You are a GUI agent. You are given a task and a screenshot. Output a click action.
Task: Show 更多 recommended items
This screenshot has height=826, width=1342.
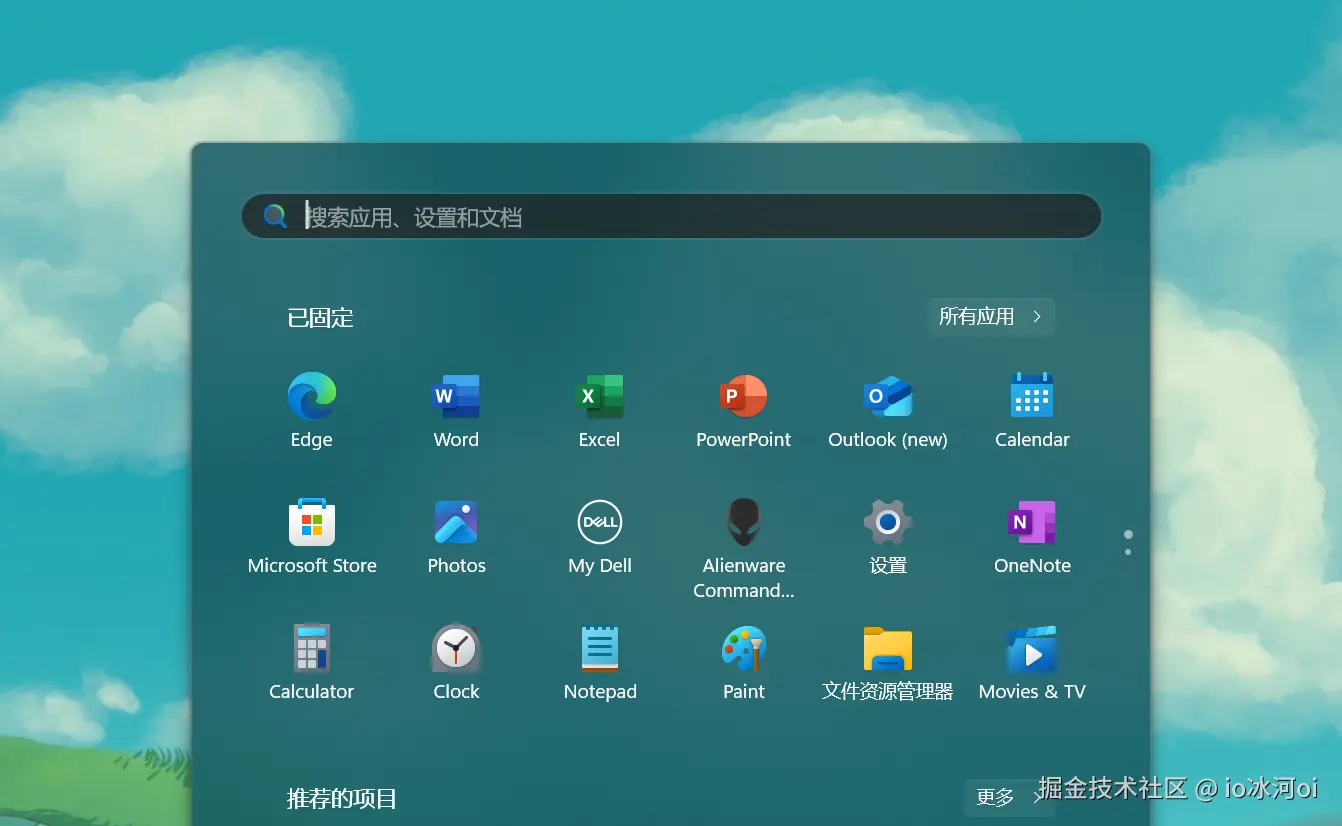pyautogui.click(x=1009, y=797)
